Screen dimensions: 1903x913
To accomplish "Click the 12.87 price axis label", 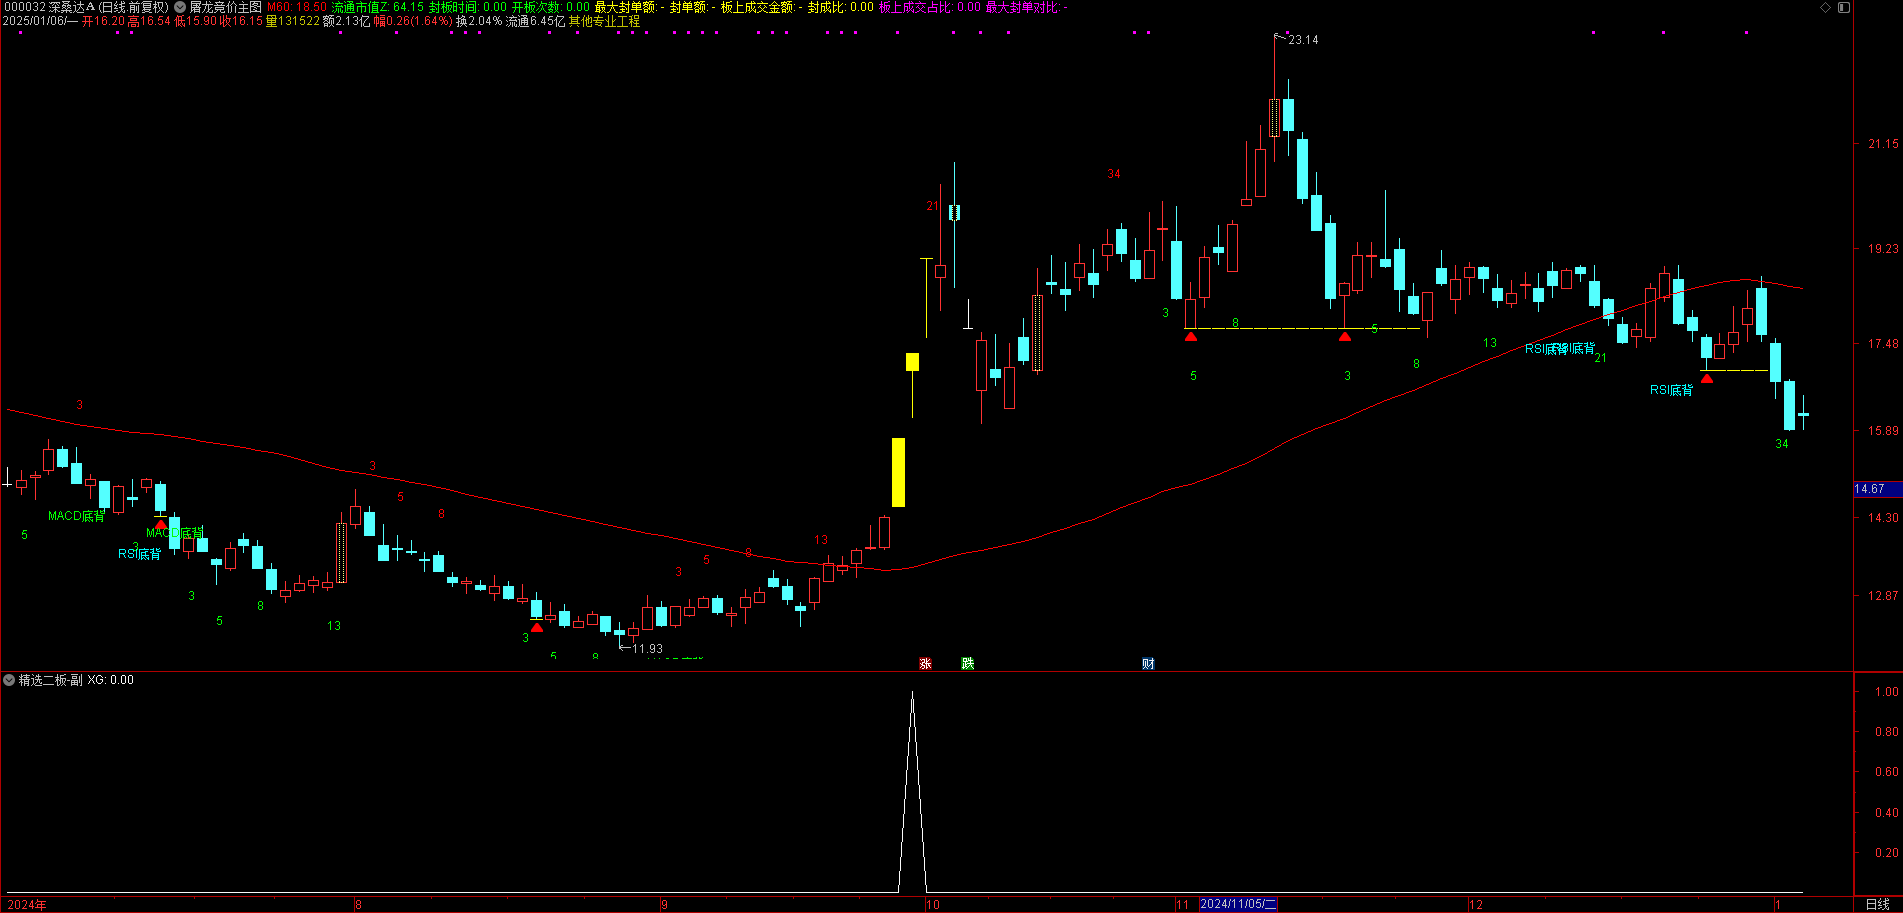I will tap(1883, 596).
